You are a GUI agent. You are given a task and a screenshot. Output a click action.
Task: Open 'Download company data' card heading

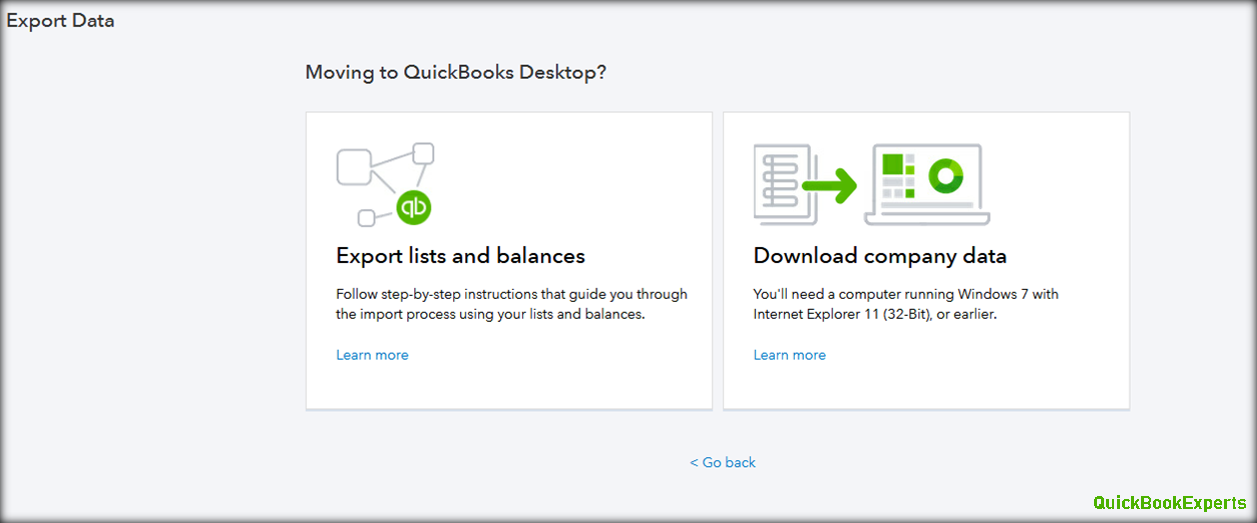(880, 256)
